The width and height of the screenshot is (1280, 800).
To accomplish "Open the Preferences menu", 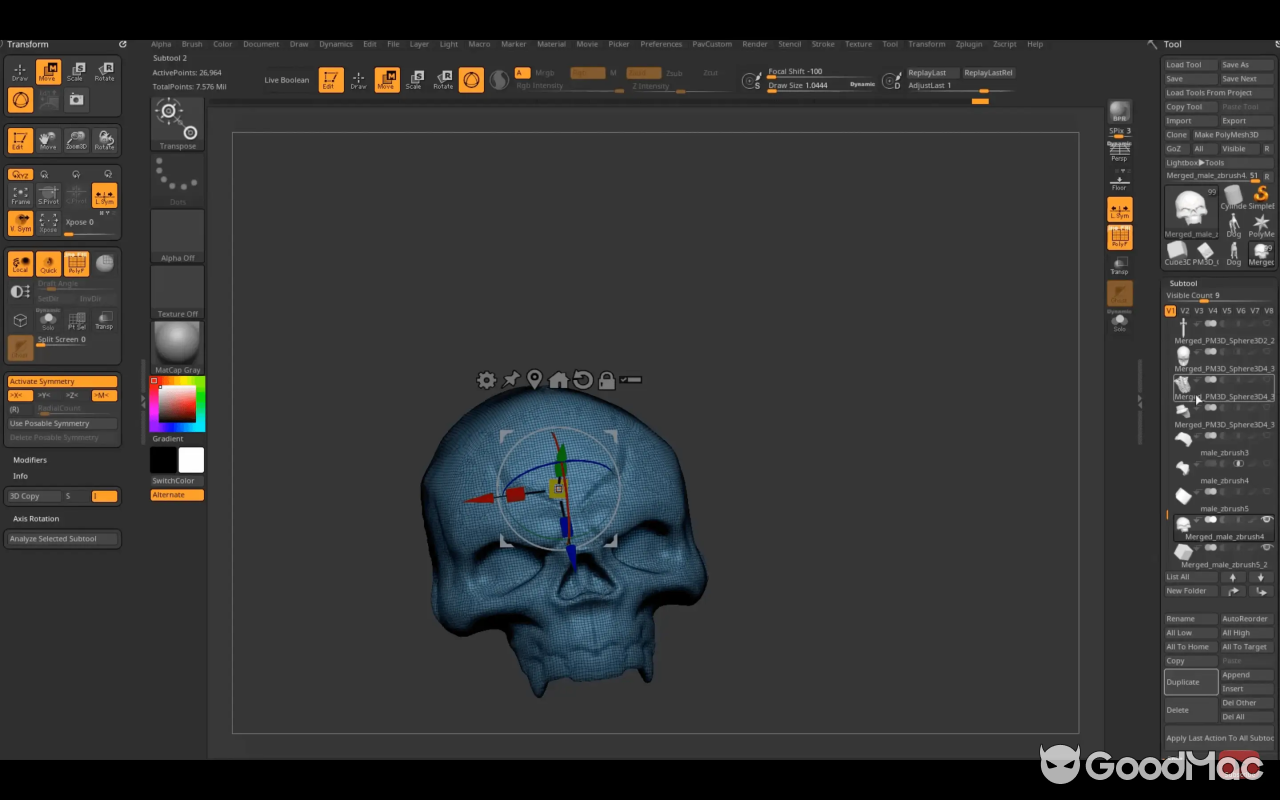I will (661, 44).
